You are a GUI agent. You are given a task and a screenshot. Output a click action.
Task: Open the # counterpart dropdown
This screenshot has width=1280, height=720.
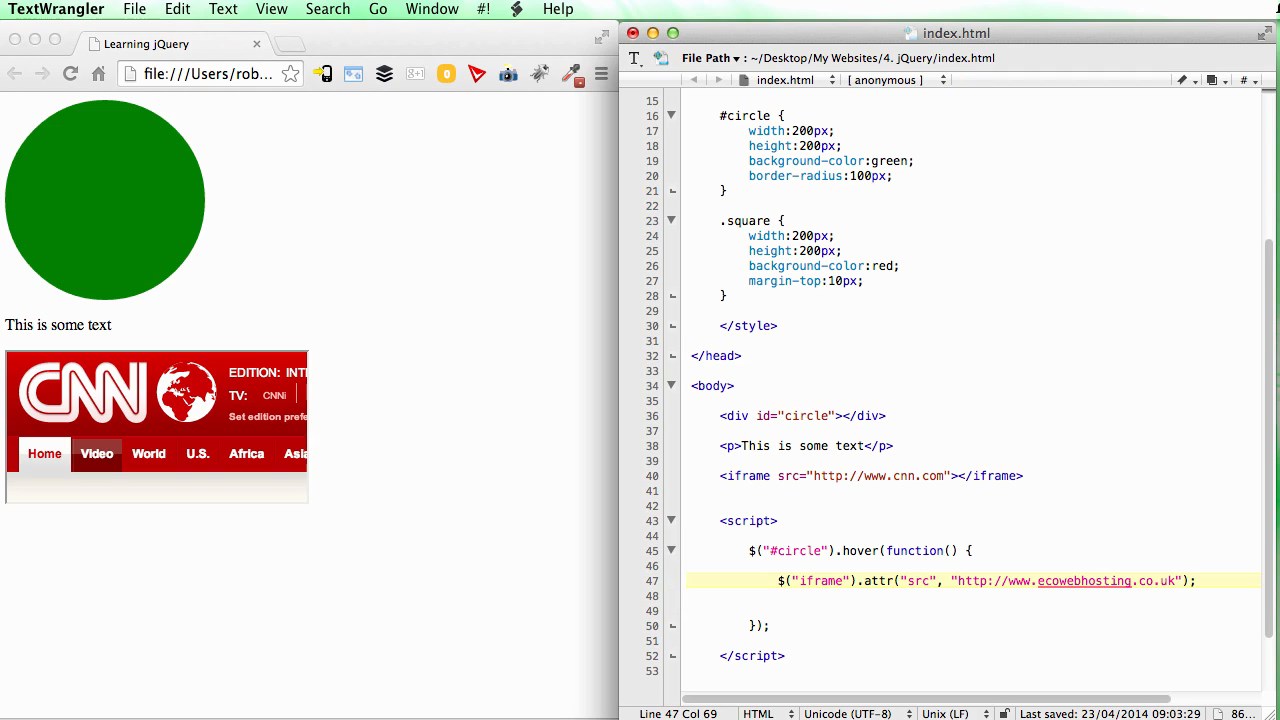pos(1248,80)
